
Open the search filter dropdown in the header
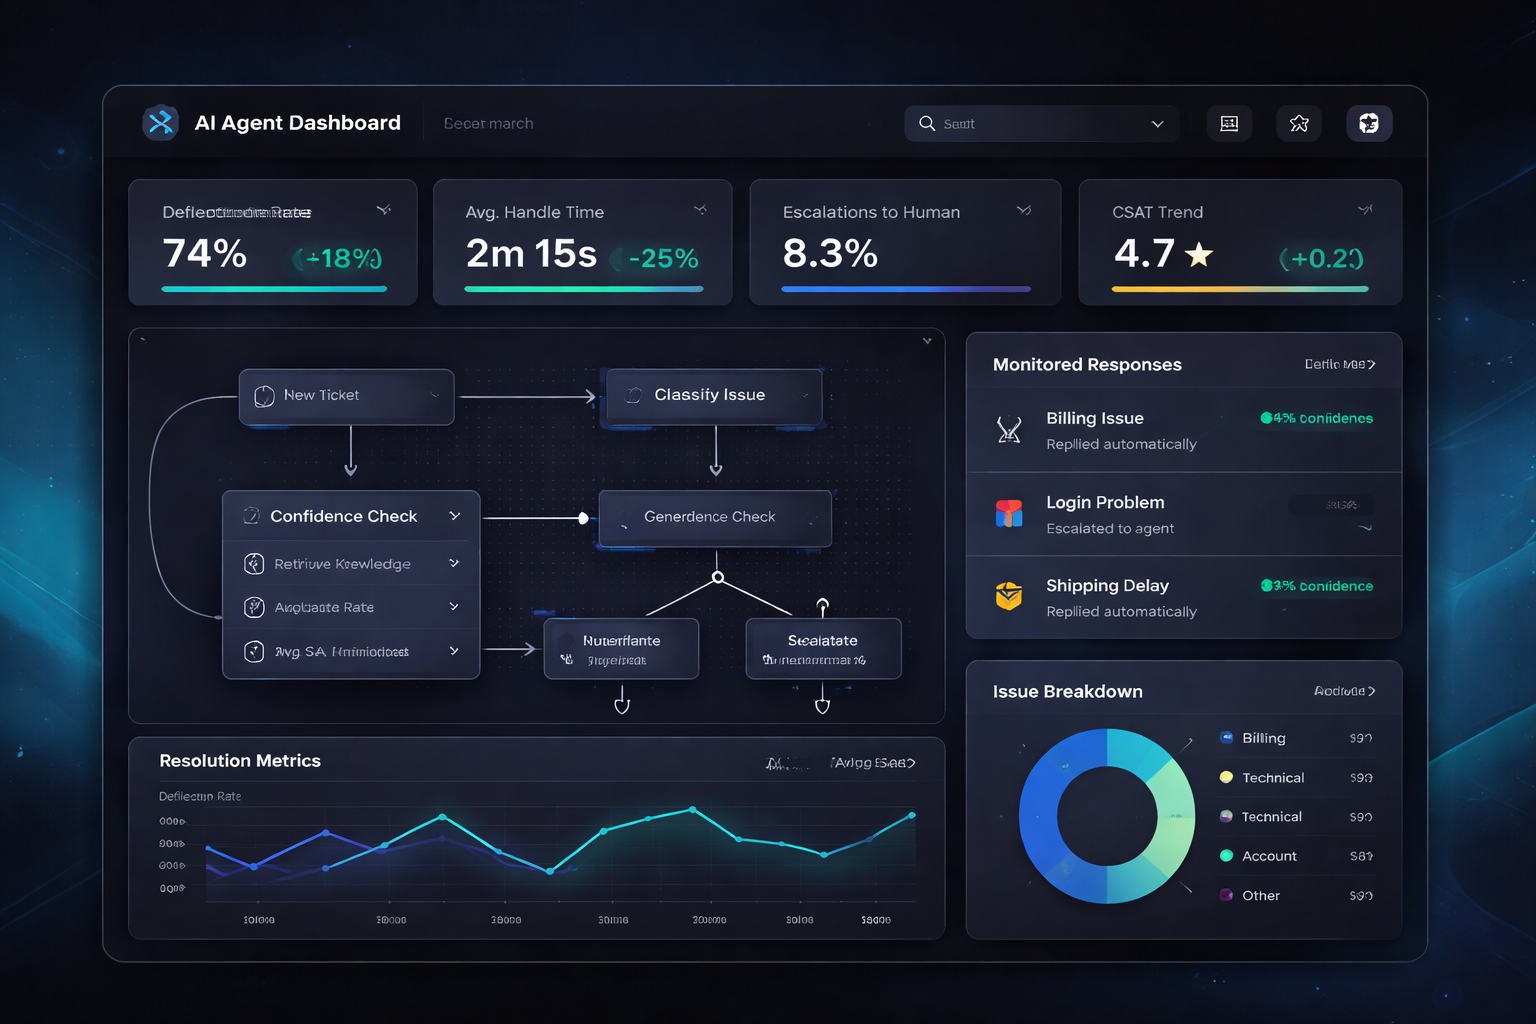point(1157,123)
